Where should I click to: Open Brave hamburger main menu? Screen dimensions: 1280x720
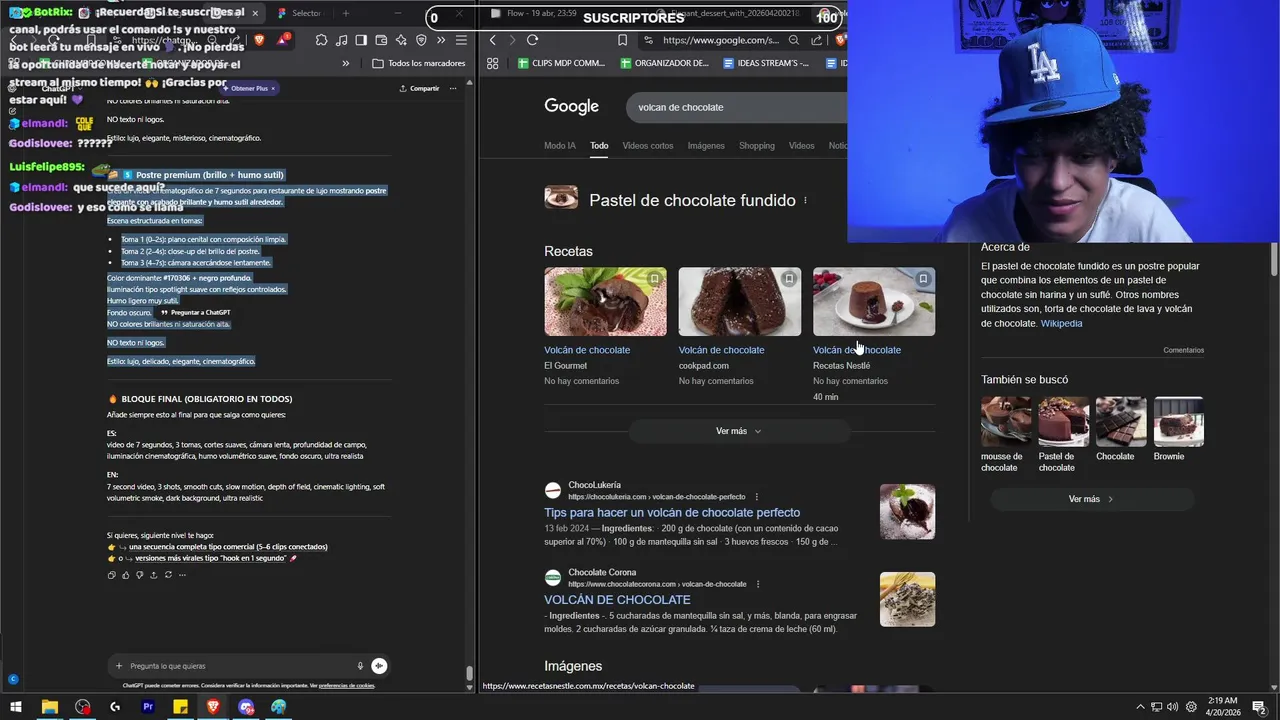[x=461, y=40]
